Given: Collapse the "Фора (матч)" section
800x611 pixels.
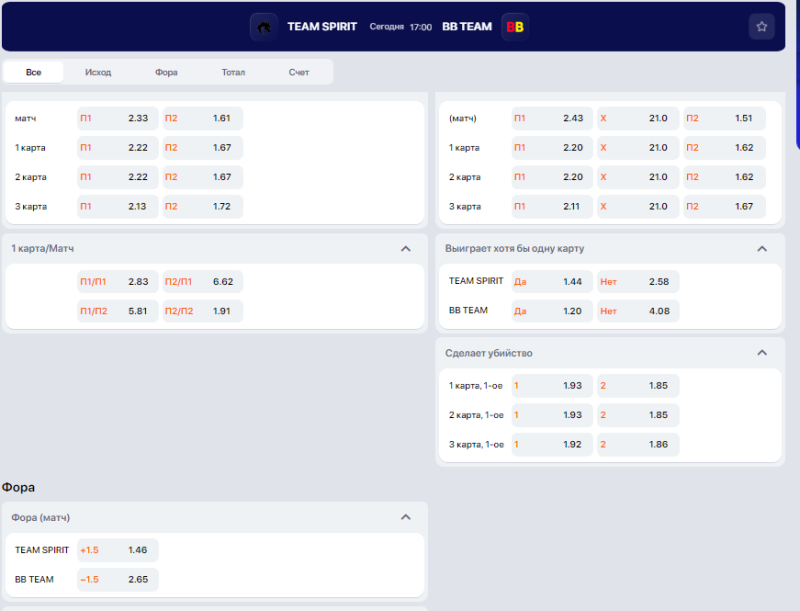Looking at the screenshot, I should 405,517.
